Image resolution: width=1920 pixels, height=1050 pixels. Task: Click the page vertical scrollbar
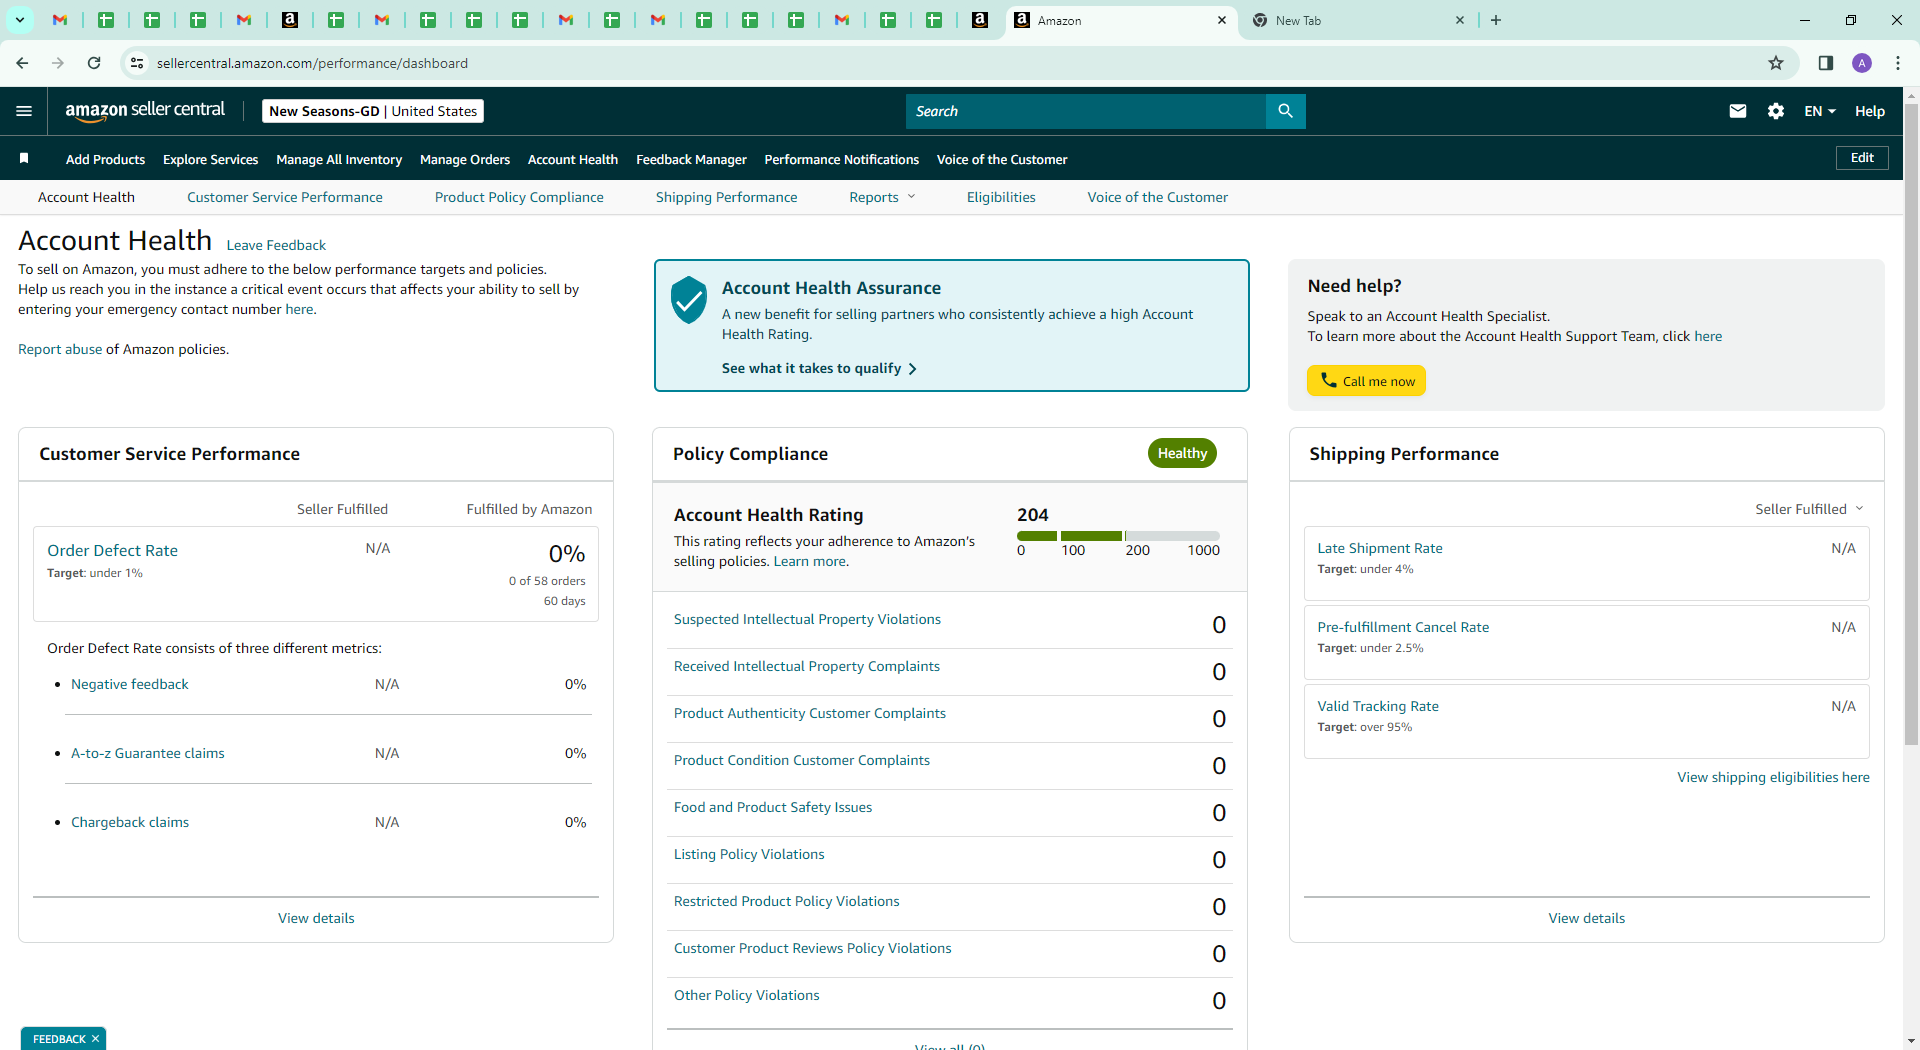point(1911,424)
